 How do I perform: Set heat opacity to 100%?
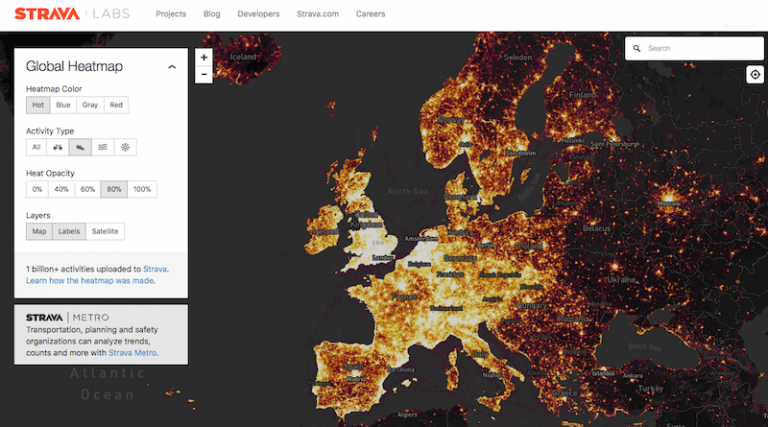[x=142, y=189]
